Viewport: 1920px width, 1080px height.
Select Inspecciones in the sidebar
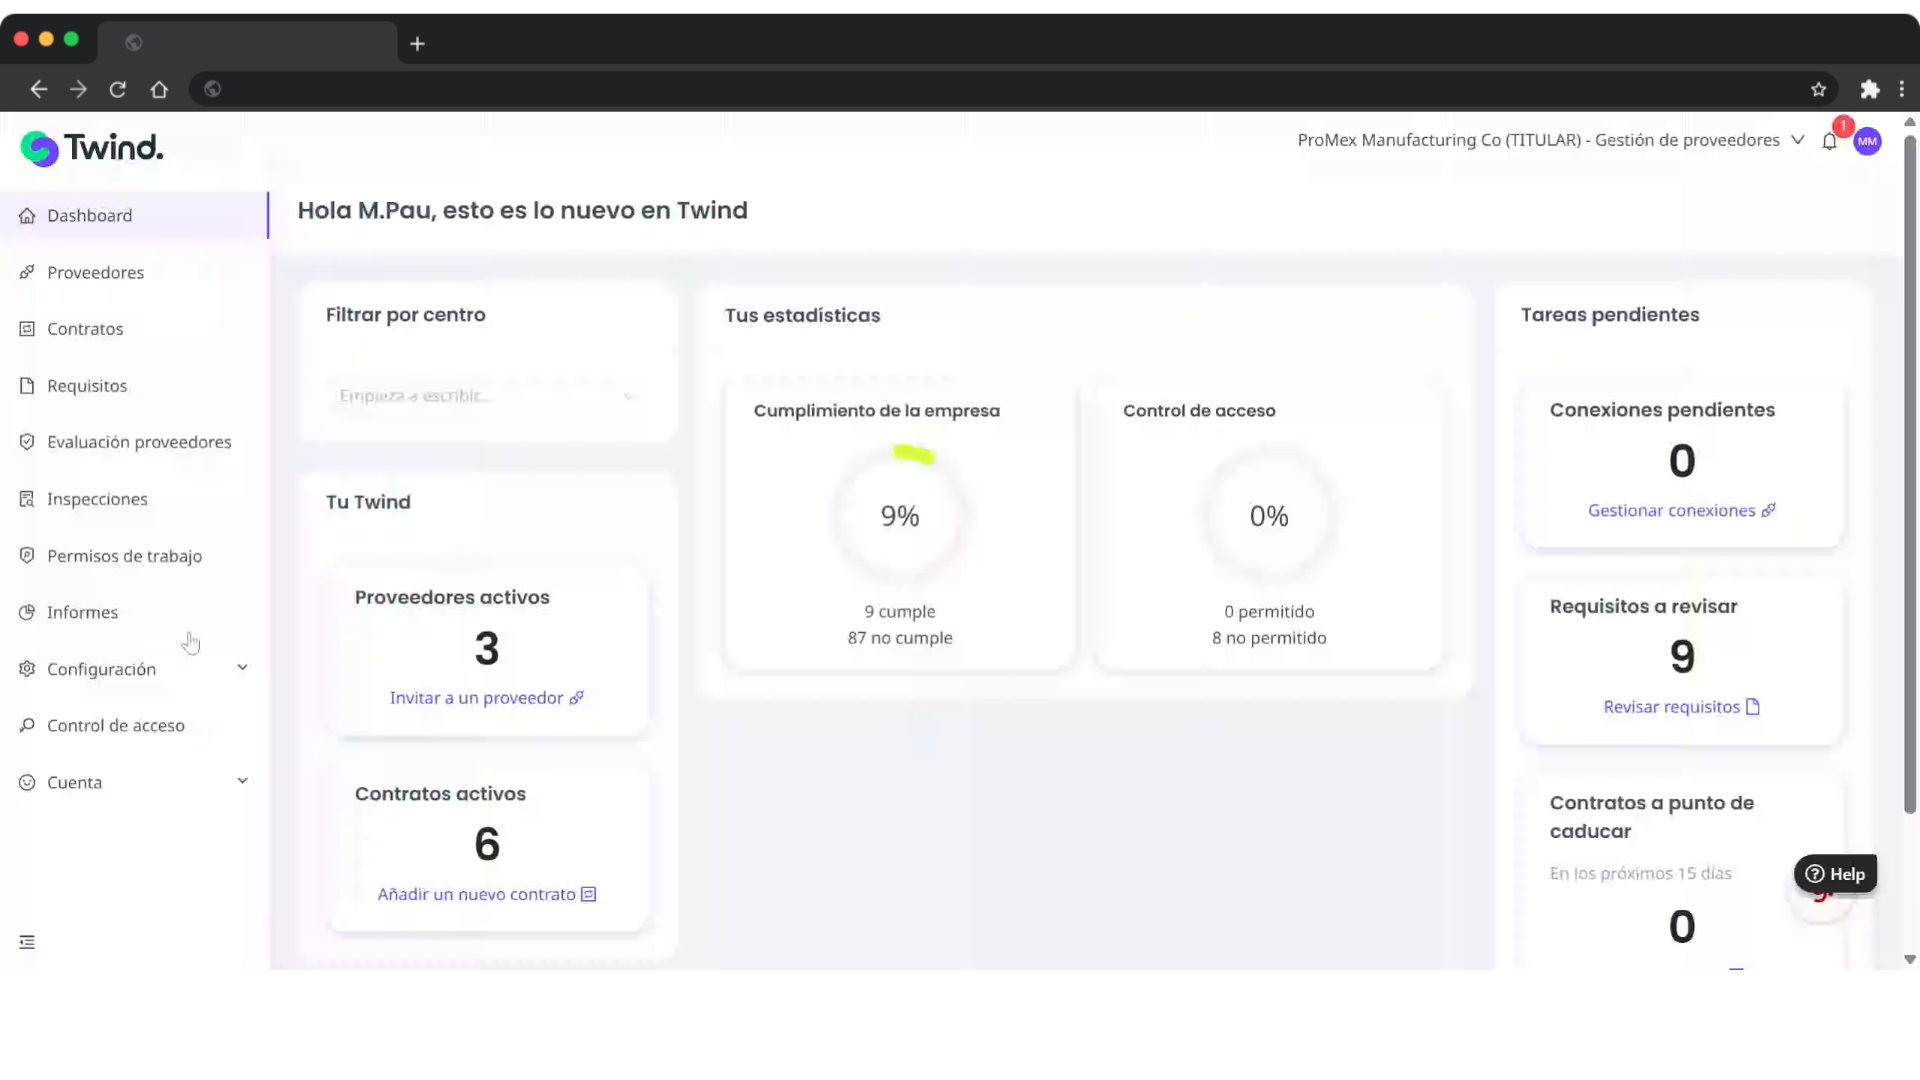[97, 499]
